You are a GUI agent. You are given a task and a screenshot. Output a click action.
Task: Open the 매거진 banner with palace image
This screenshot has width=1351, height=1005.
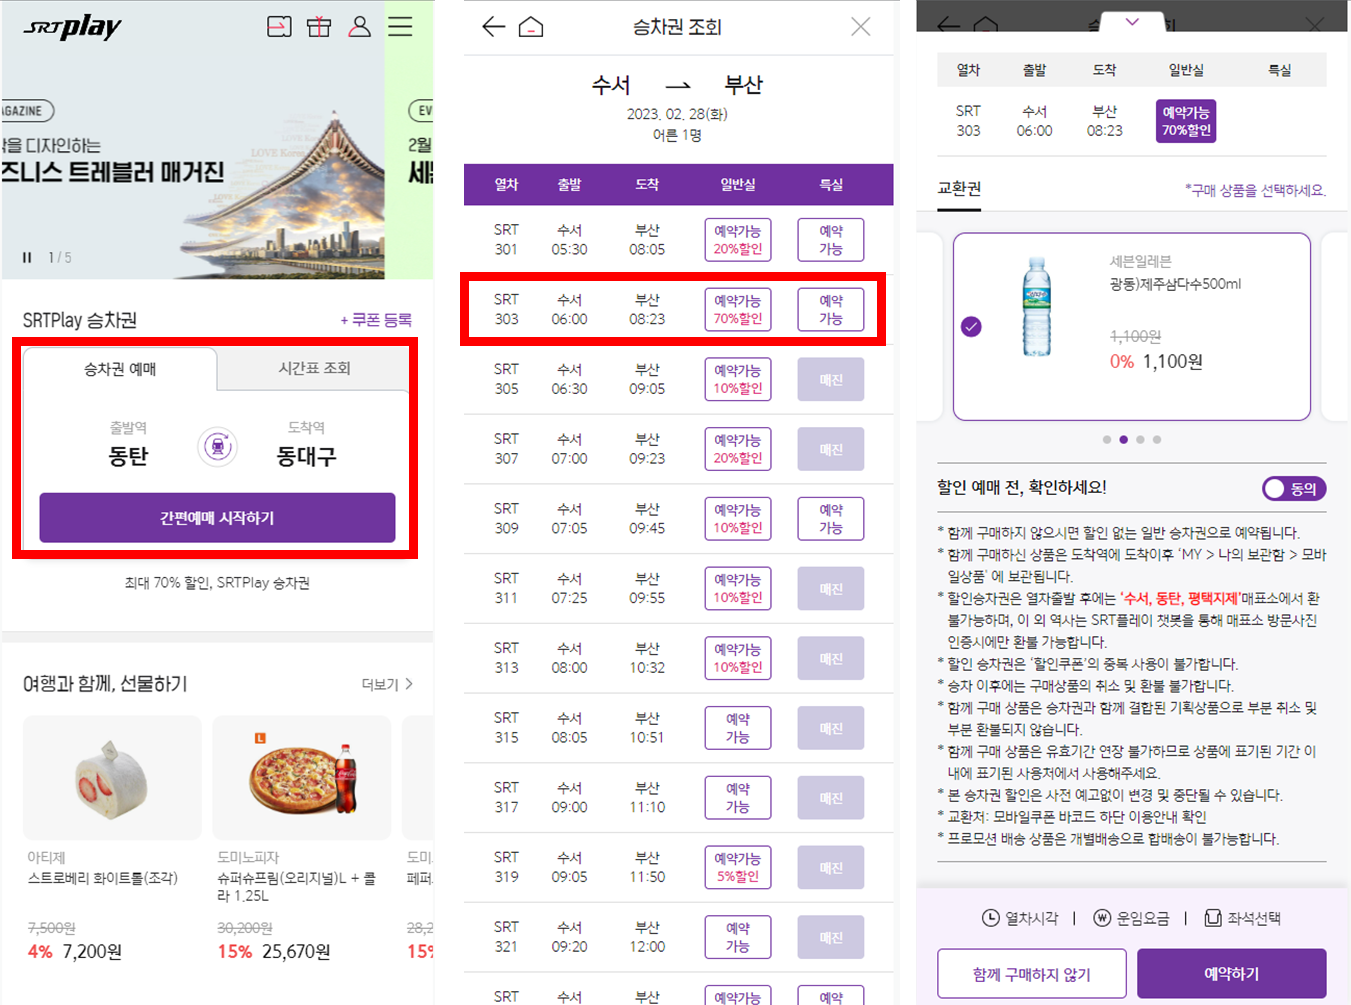[193, 140]
